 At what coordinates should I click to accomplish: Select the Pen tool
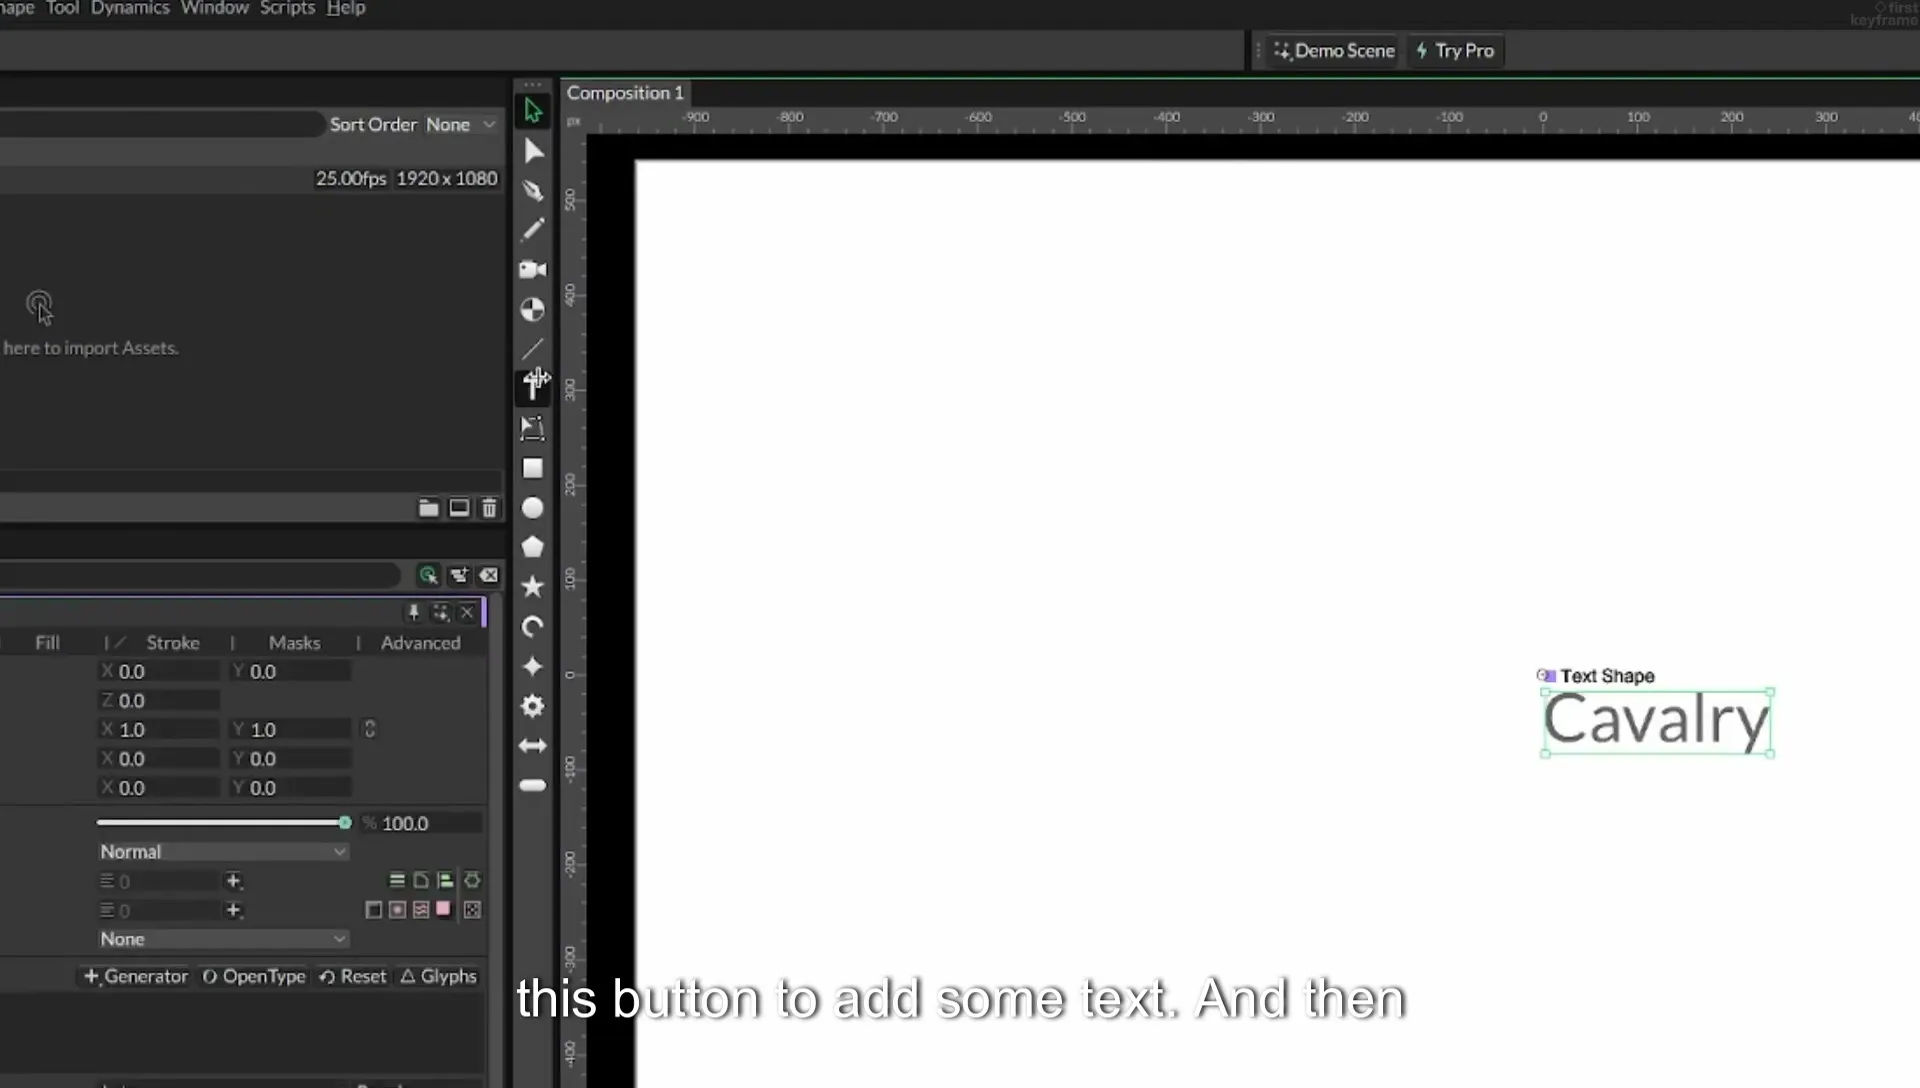(x=533, y=190)
